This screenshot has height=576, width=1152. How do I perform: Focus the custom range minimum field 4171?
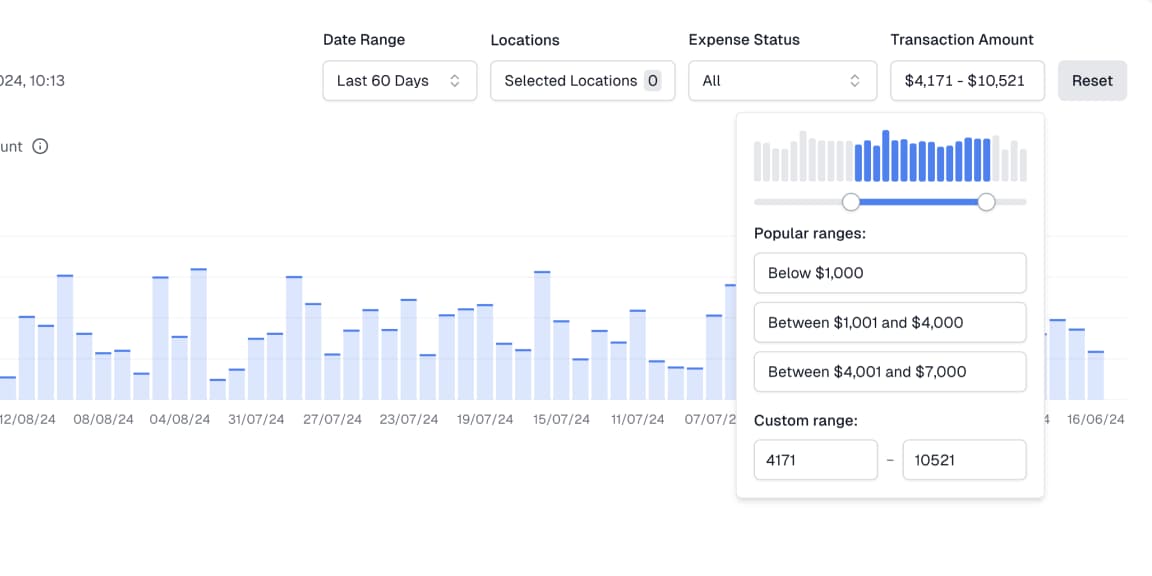click(815, 460)
